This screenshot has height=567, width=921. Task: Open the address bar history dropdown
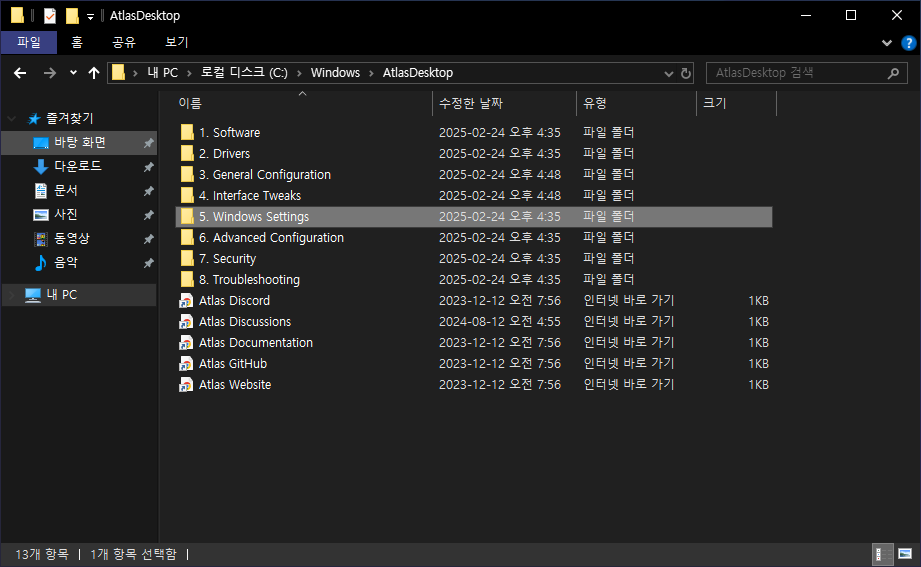coord(668,73)
